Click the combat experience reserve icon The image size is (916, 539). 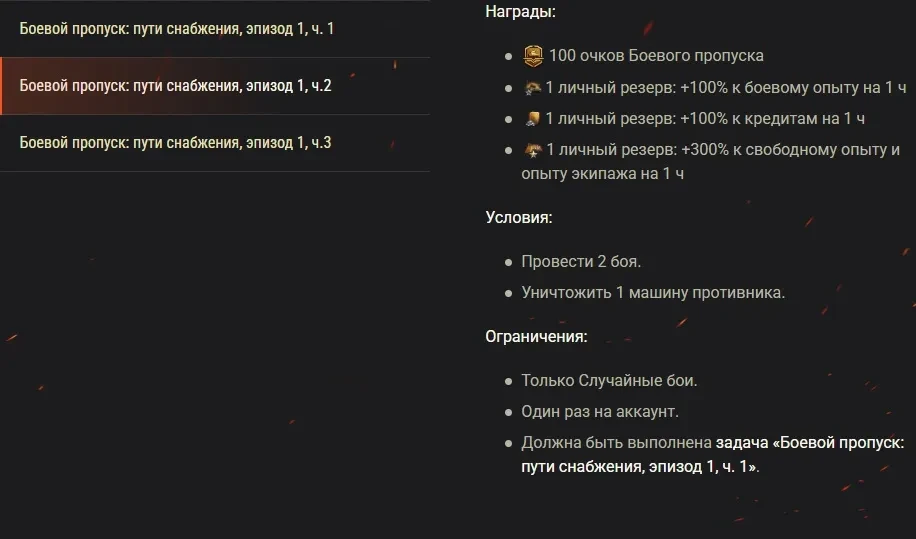click(532, 87)
